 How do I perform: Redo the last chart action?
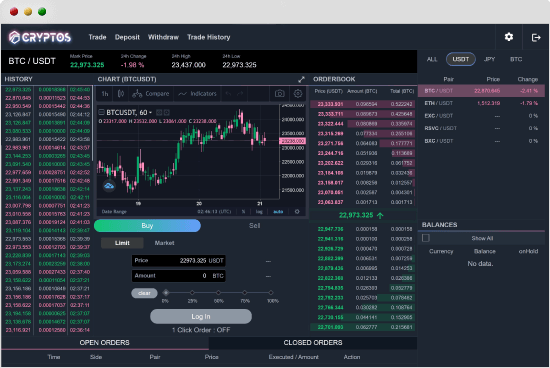pos(240,94)
